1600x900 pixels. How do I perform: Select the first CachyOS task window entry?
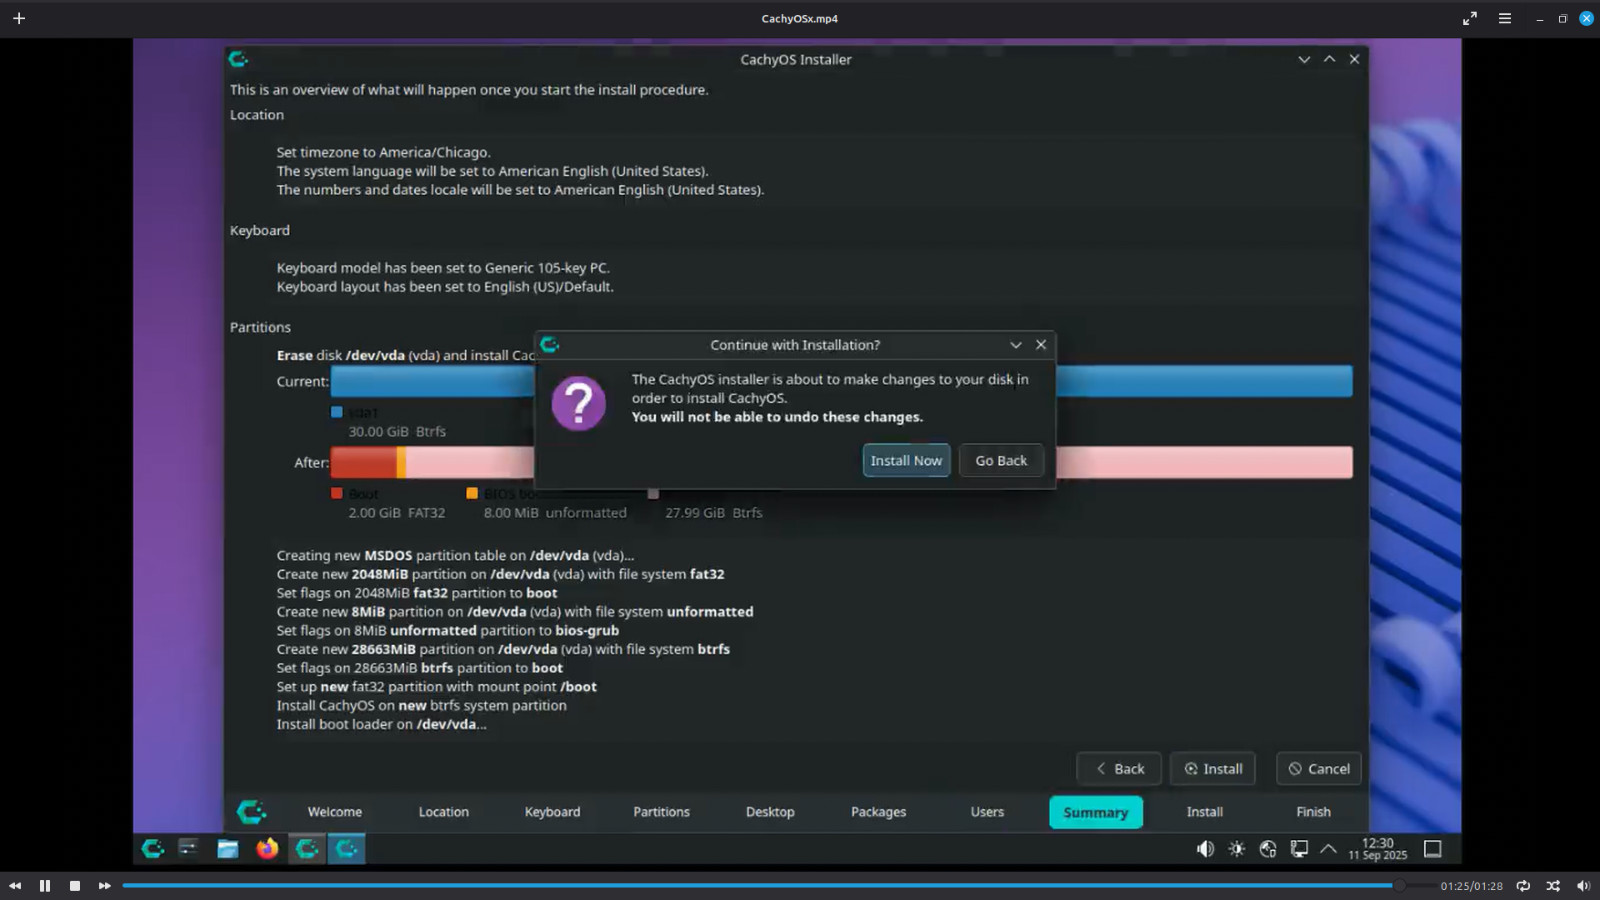[x=307, y=849]
